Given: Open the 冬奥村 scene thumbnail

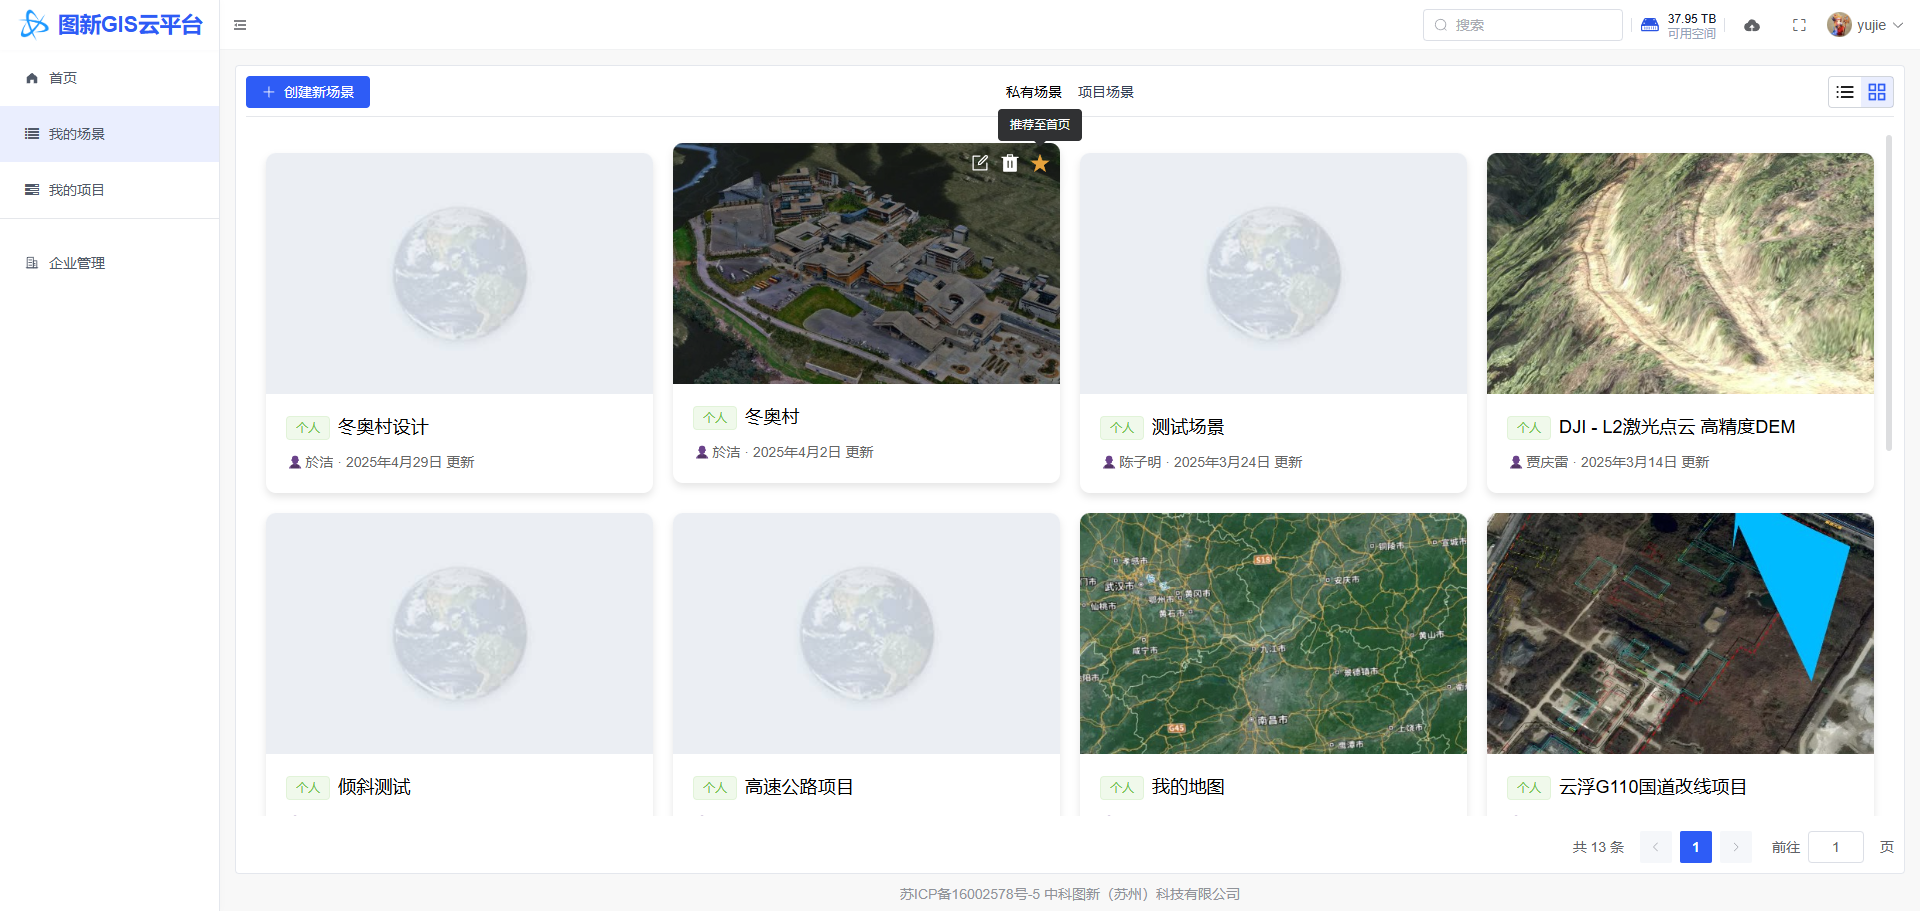Looking at the screenshot, I should point(866,263).
